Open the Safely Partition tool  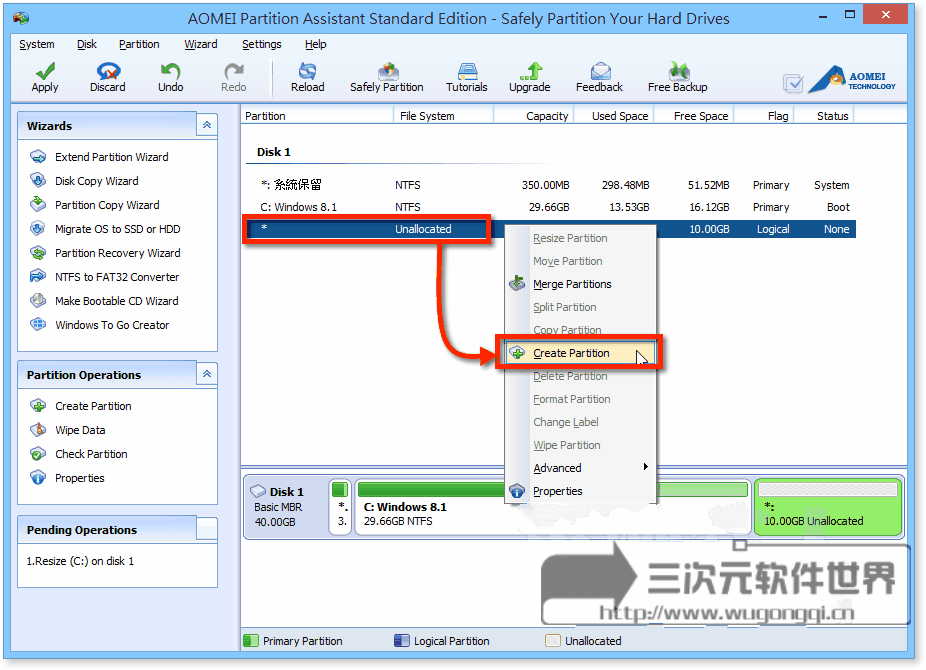coord(386,77)
